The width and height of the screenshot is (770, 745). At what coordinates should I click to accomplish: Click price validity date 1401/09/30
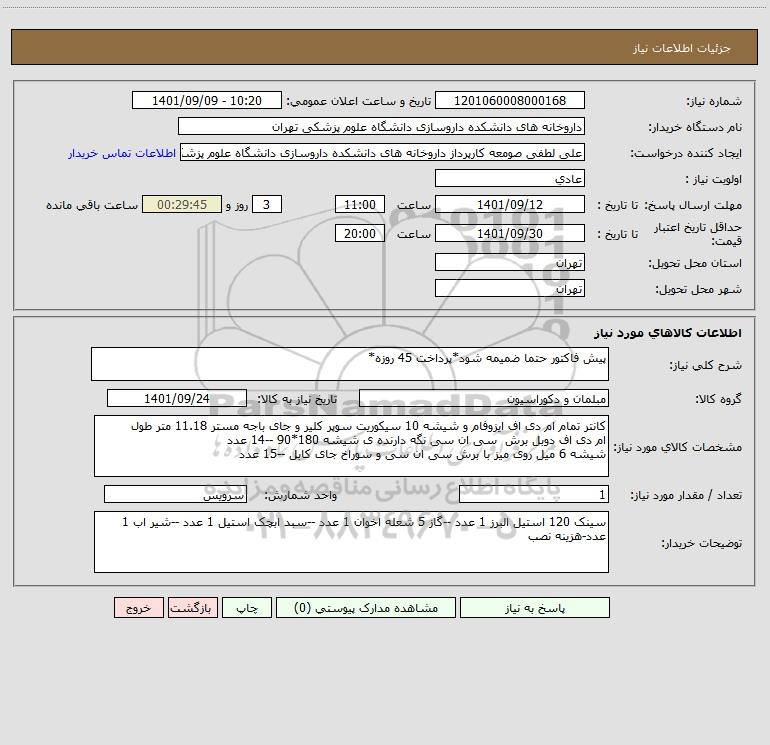click(510, 233)
